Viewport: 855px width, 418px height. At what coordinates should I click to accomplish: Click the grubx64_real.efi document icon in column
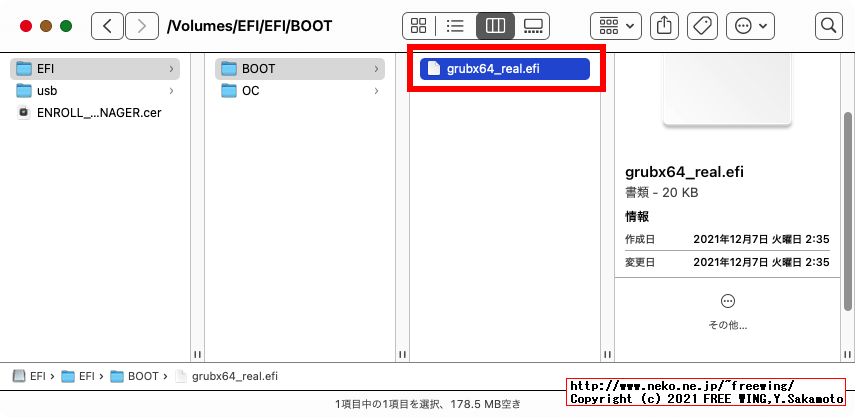click(x=433, y=69)
